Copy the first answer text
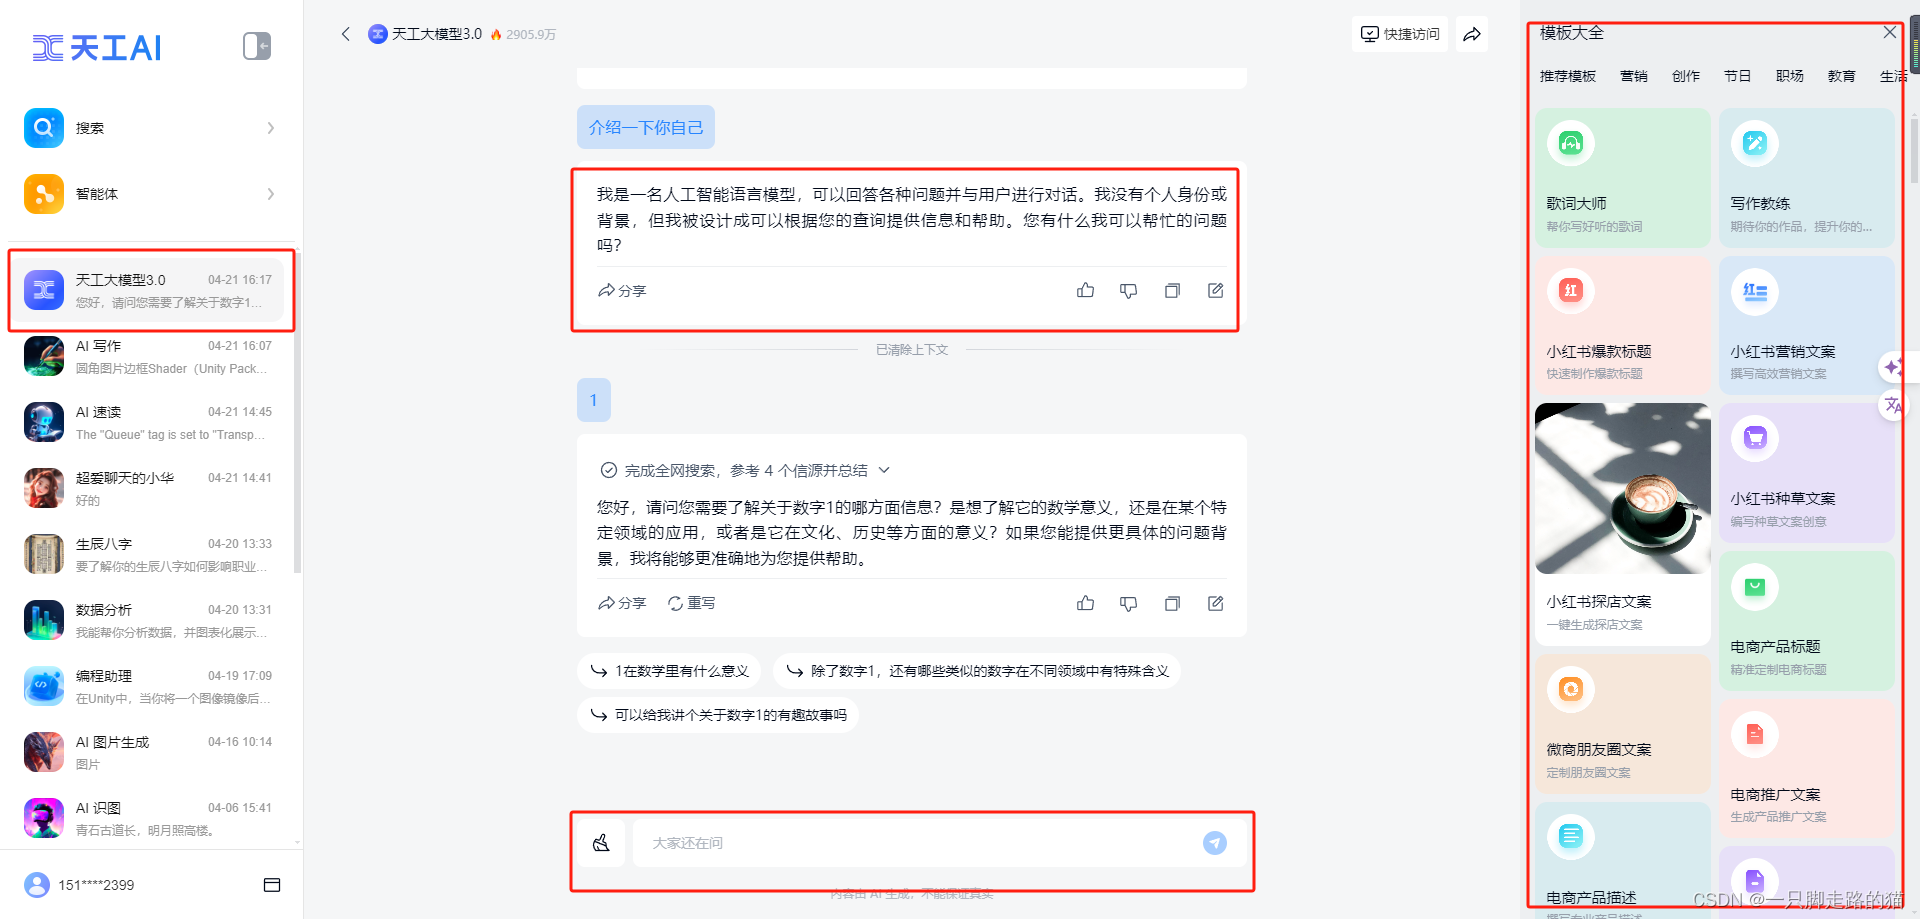This screenshot has width=1920, height=919. [x=1172, y=291]
